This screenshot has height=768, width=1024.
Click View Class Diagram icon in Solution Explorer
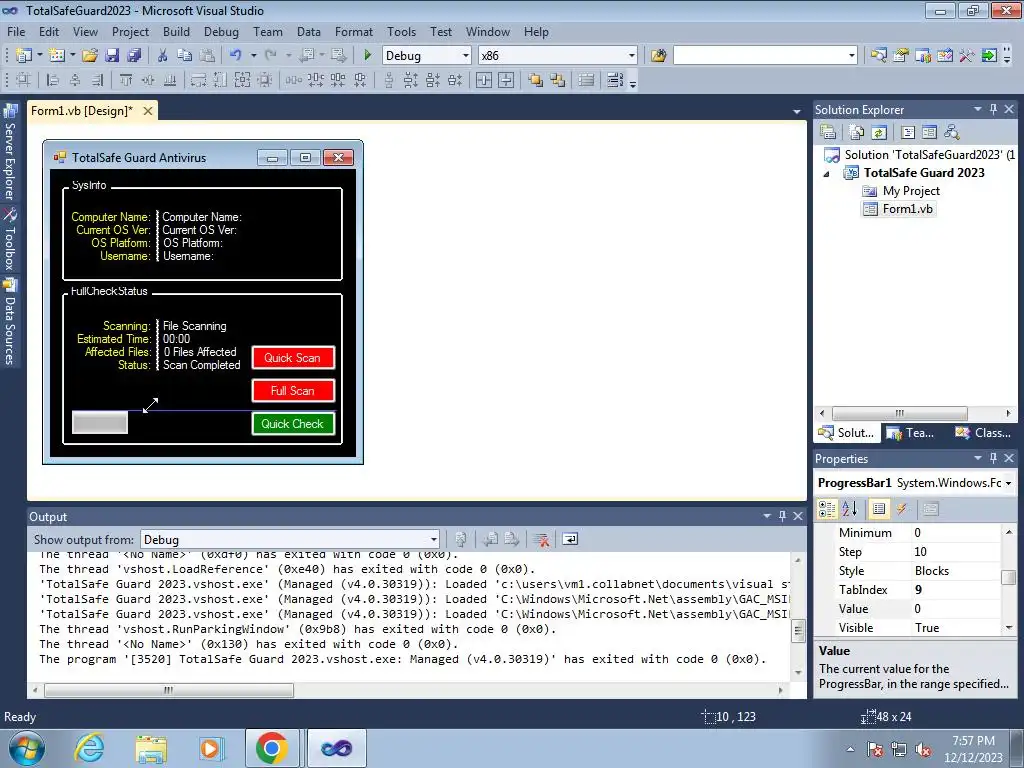(952, 133)
